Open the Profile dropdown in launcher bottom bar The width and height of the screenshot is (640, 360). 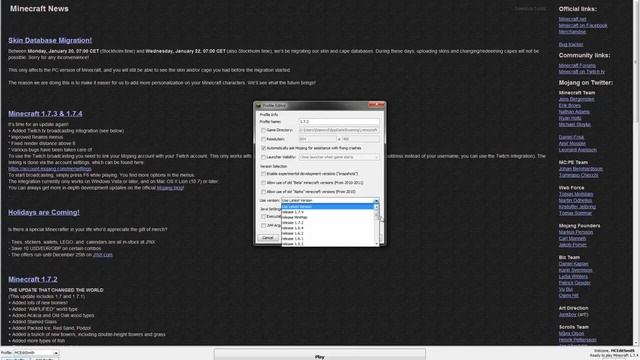coord(36,353)
